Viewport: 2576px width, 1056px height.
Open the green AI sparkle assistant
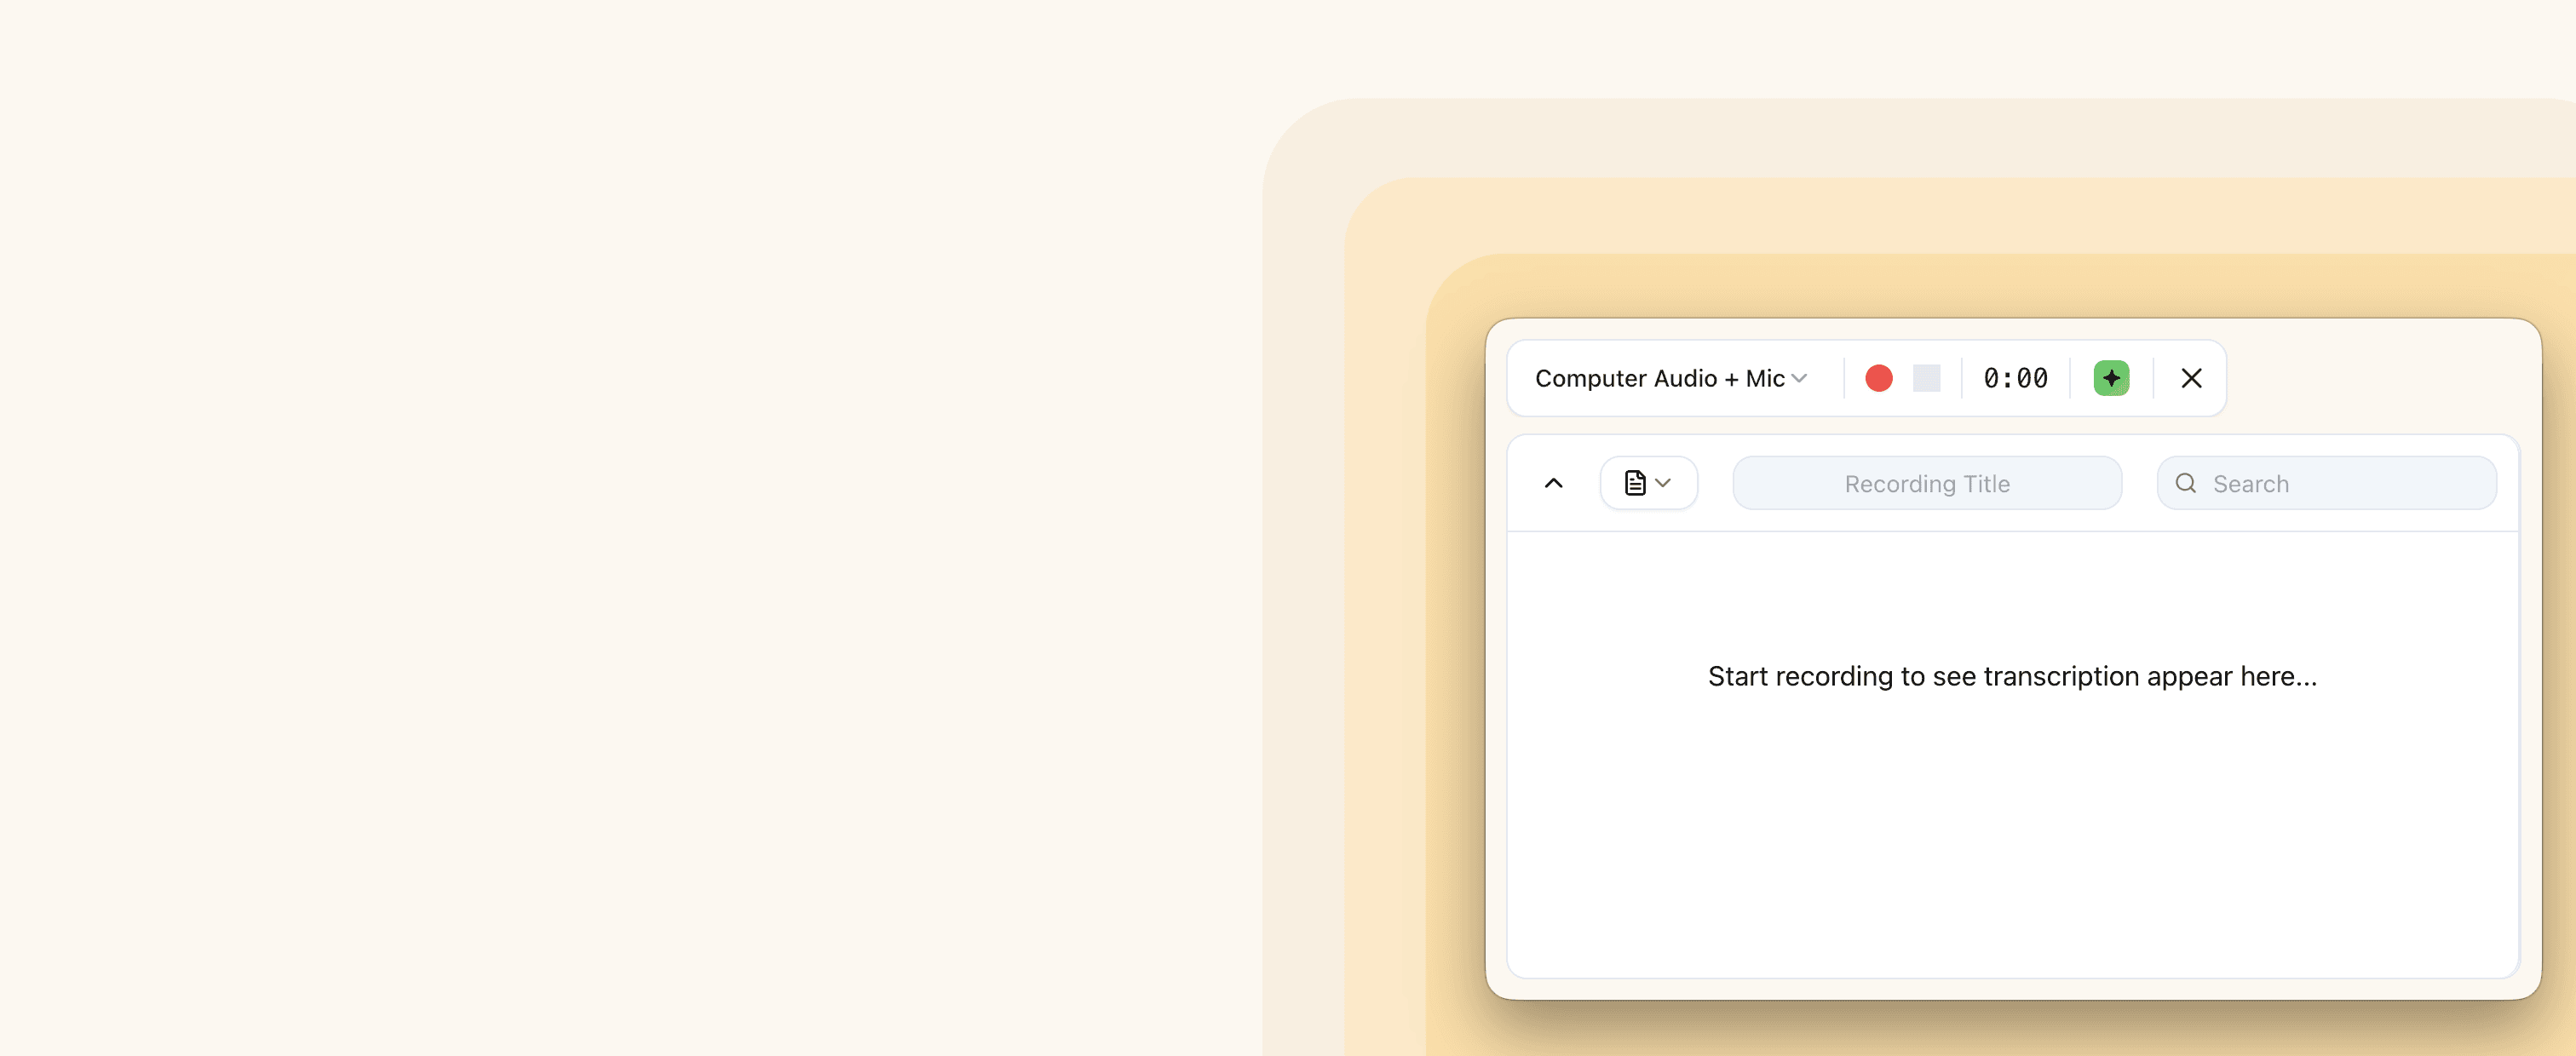click(2111, 378)
